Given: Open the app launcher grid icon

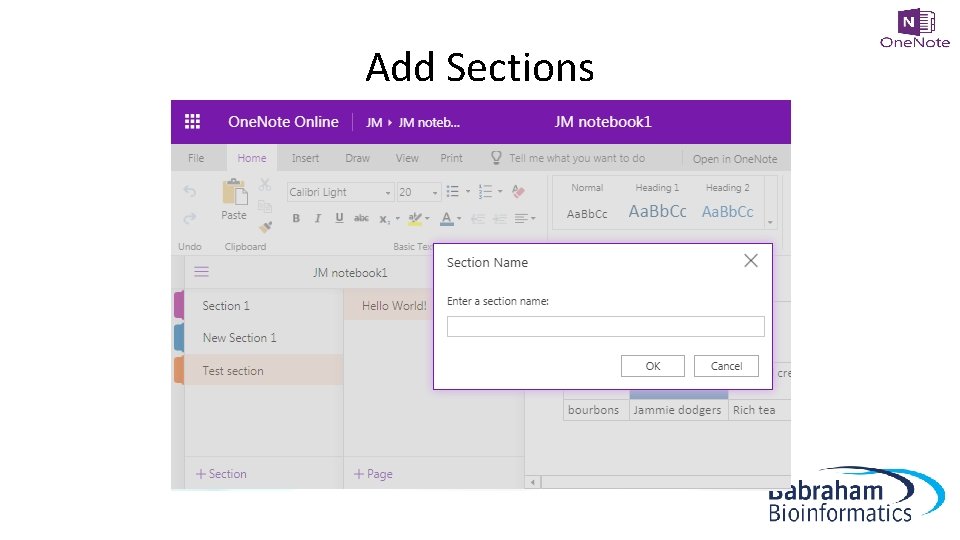Looking at the screenshot, I should [192, 121].
